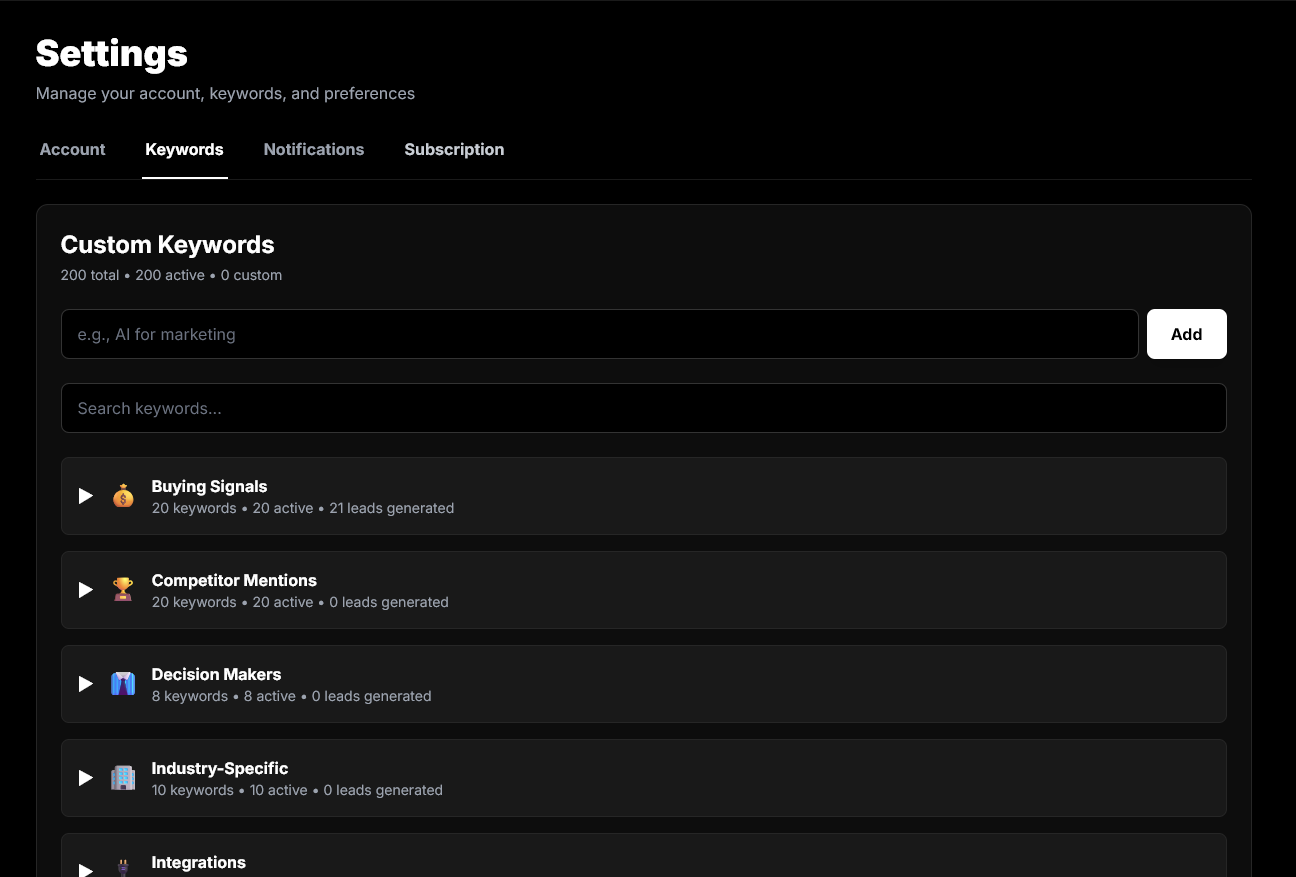Screen dimensions: 1296x877
Task: Click the money bag icon for Buying Signals
Action: tap(123, 496)
